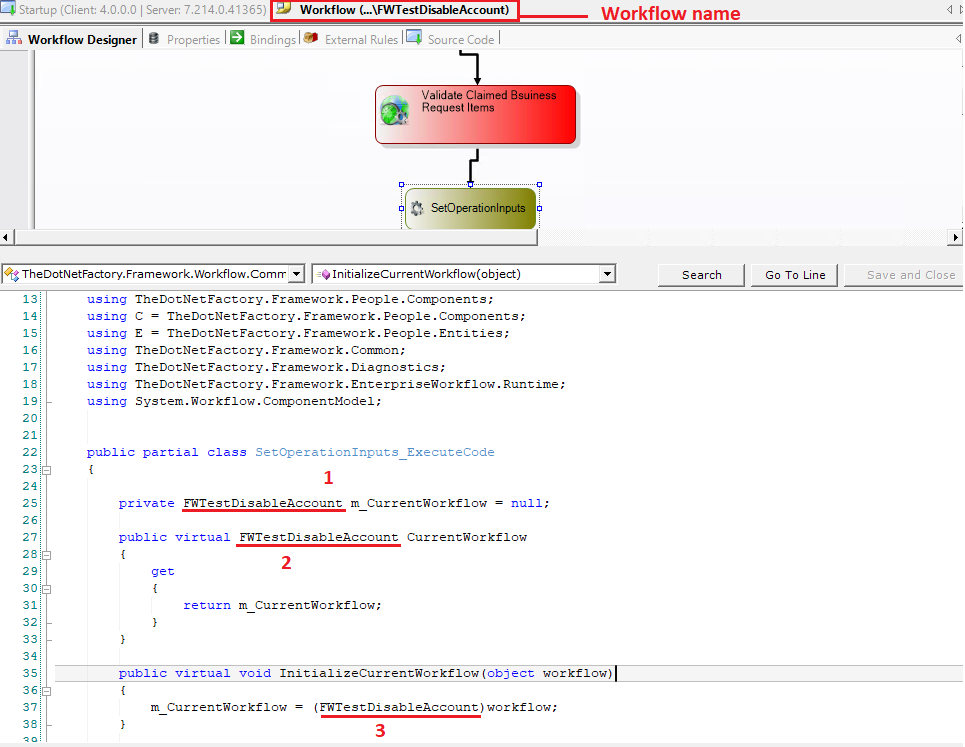Collapse the method block at line 36
This screenshot has width=965, height=747.
[x=47, y=691]
